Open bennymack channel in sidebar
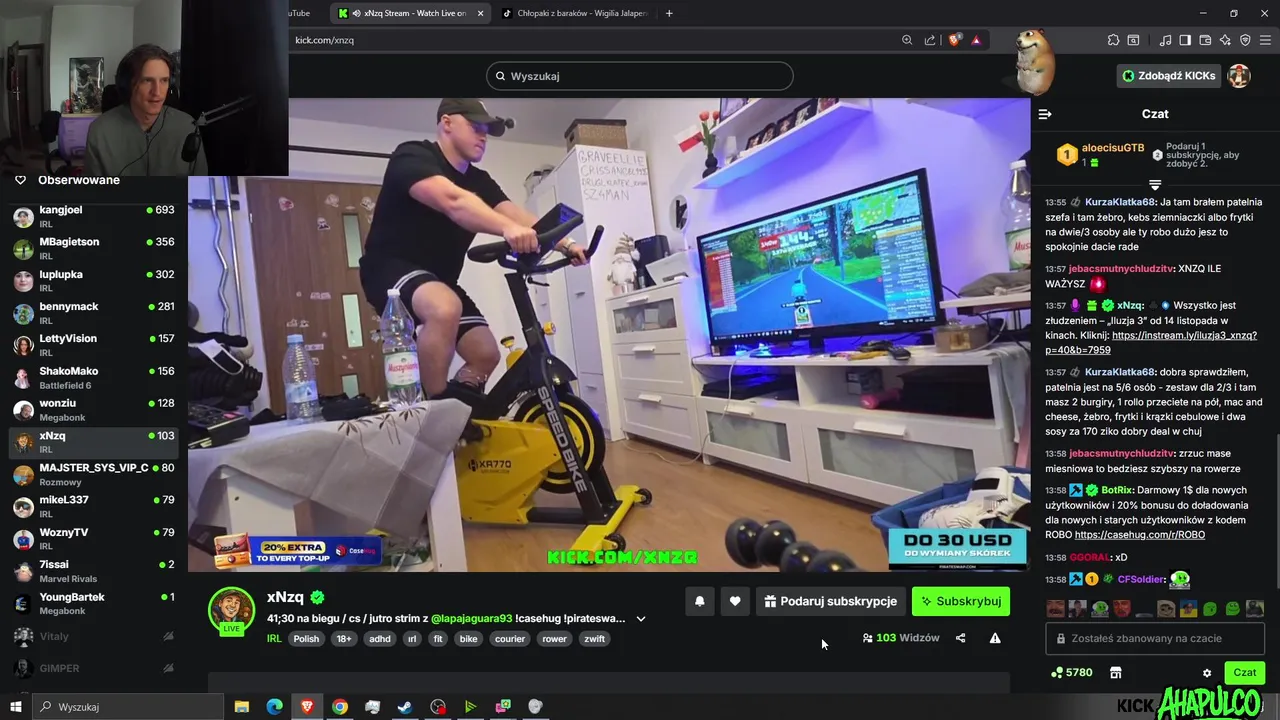The image size is (1280, 720). [x=94, y=312]
